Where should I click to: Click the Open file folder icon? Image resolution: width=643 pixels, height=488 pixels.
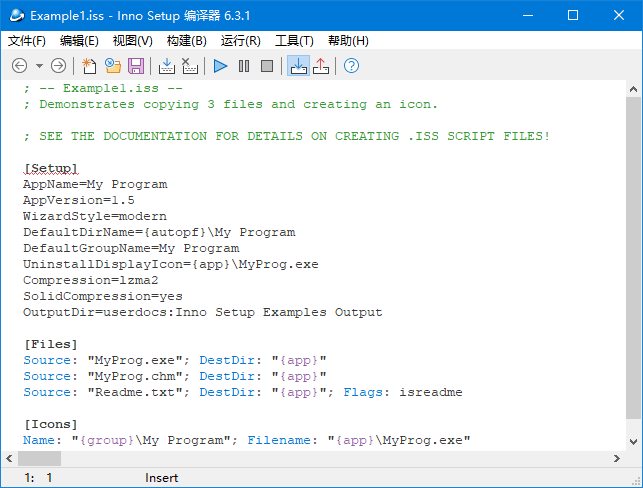point(112,66)
